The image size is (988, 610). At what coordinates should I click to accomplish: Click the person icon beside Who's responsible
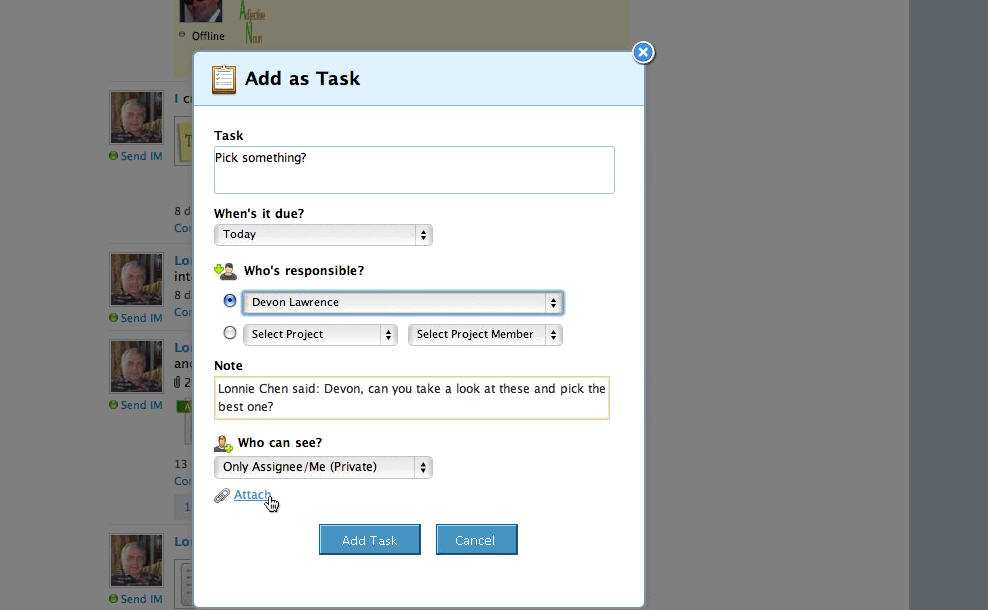click(225, 271)
